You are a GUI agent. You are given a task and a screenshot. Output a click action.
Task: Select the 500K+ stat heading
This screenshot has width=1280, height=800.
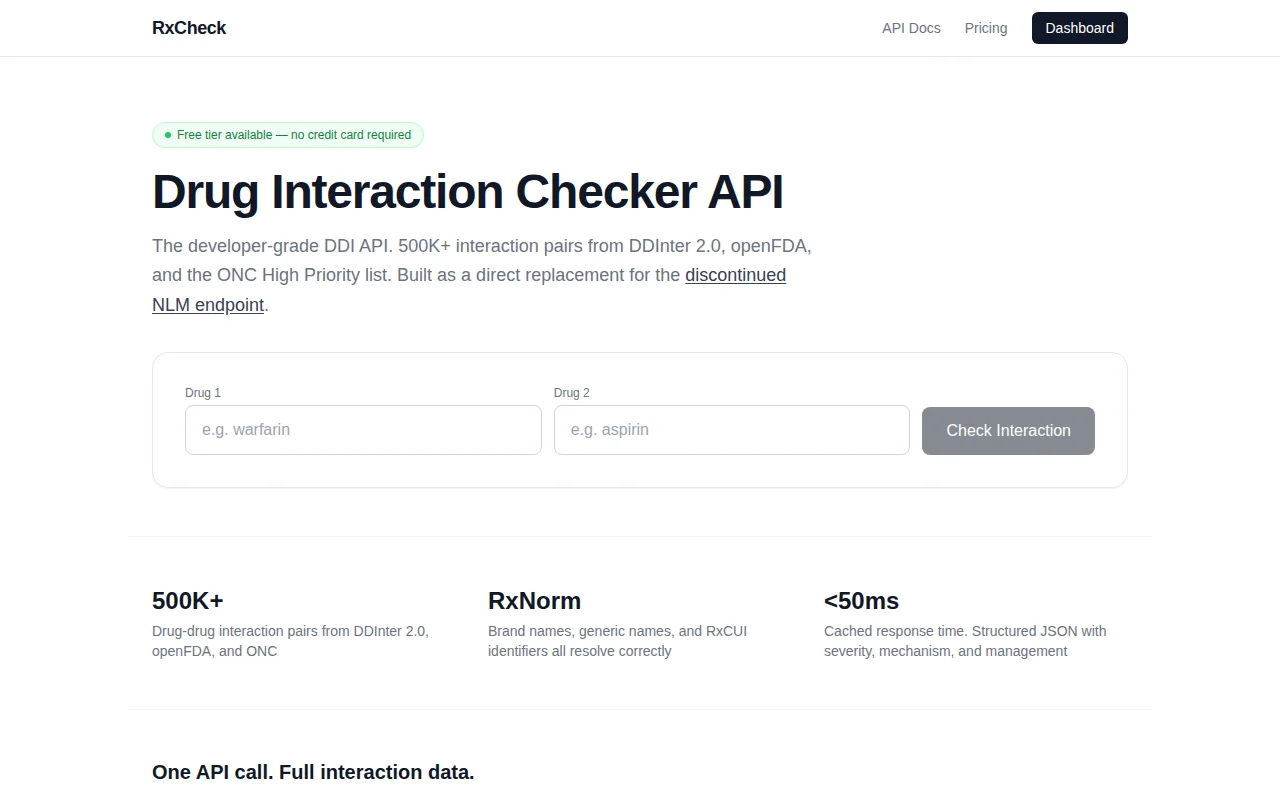click(188, 601)
